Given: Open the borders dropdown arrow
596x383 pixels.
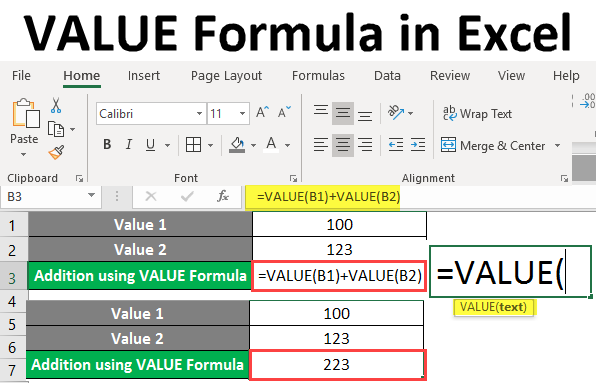Looking at the screenshot, I should coord(210,145).
